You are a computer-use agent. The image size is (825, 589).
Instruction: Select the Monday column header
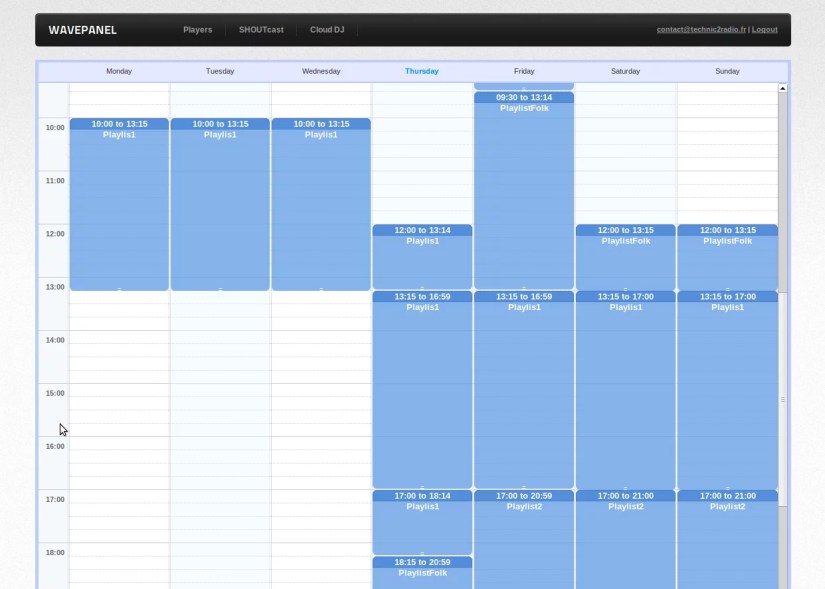[119, 71]
